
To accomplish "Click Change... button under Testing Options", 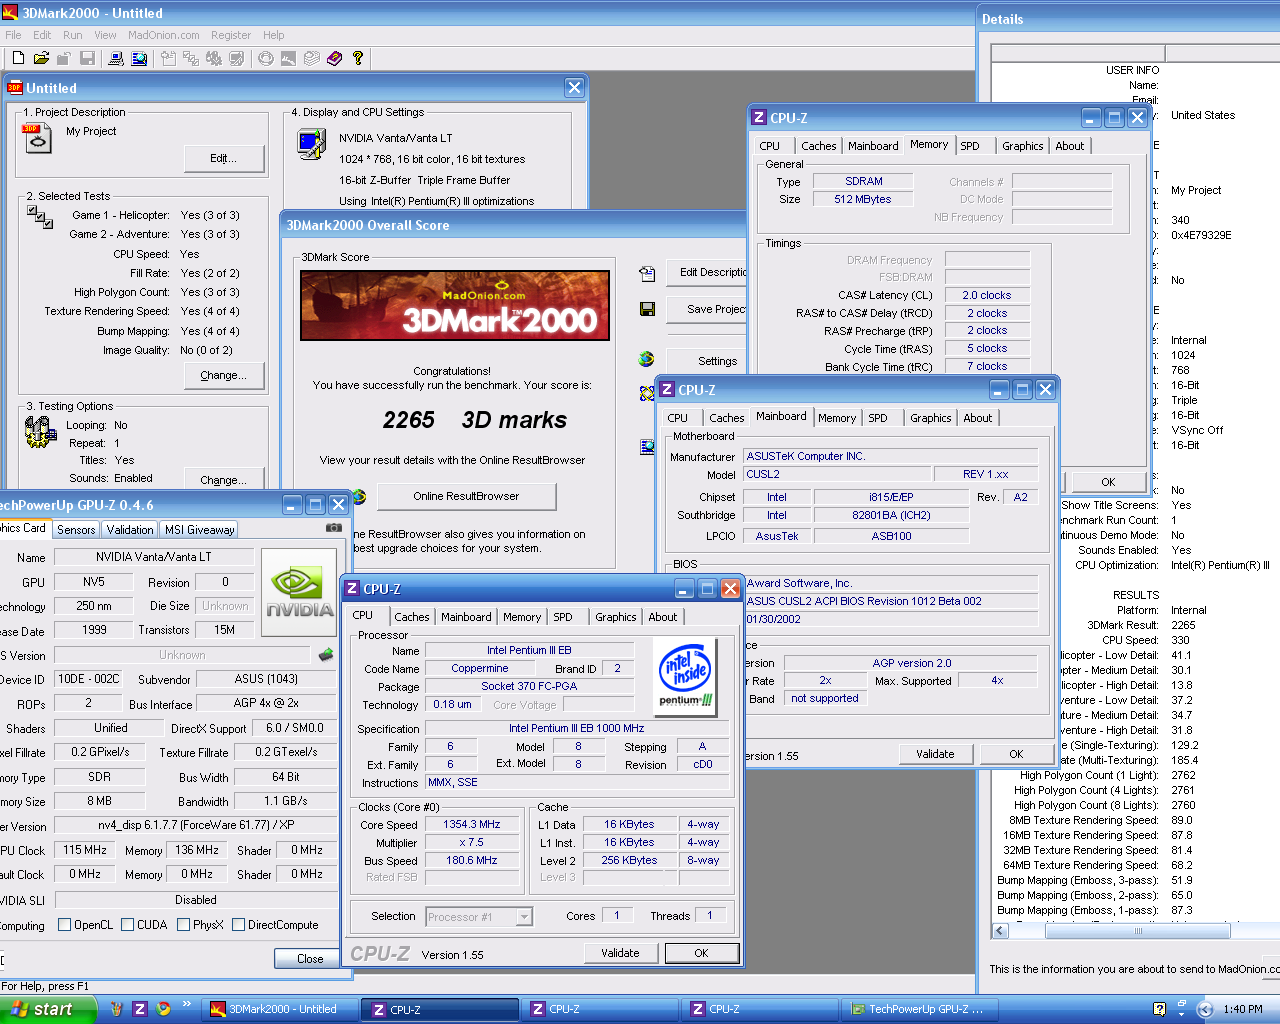I will tap(224, 479).
